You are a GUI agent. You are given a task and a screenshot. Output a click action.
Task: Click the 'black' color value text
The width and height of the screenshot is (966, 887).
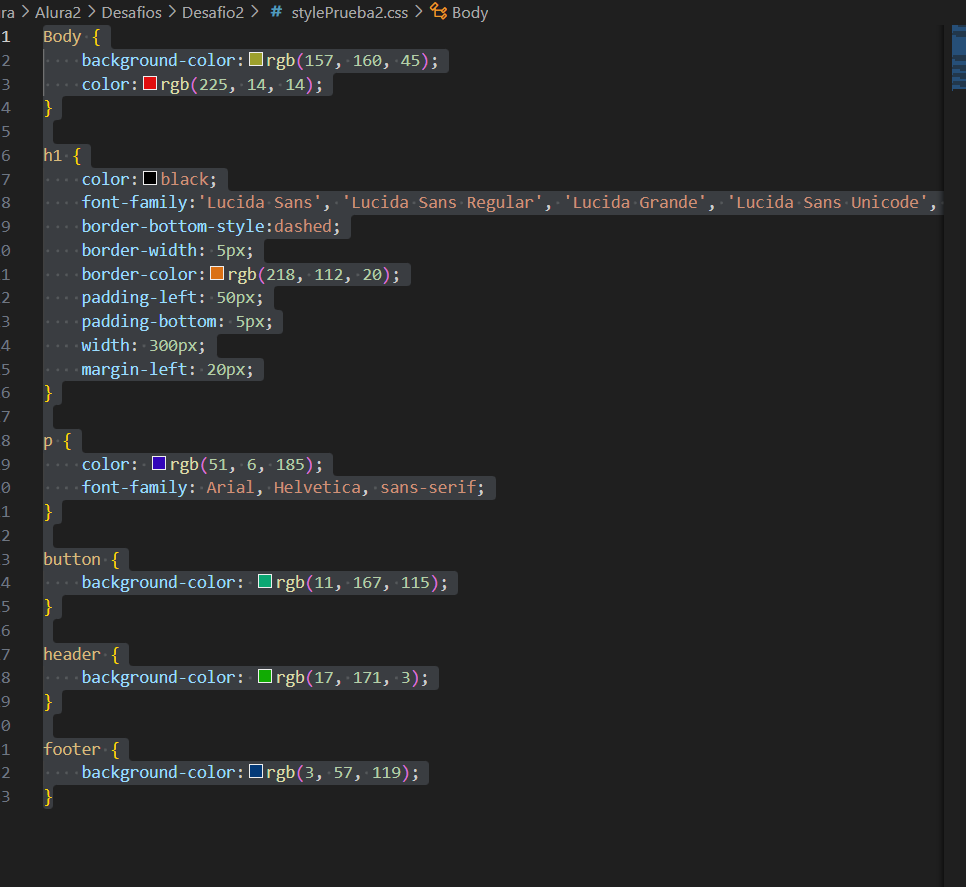[185, 179]
